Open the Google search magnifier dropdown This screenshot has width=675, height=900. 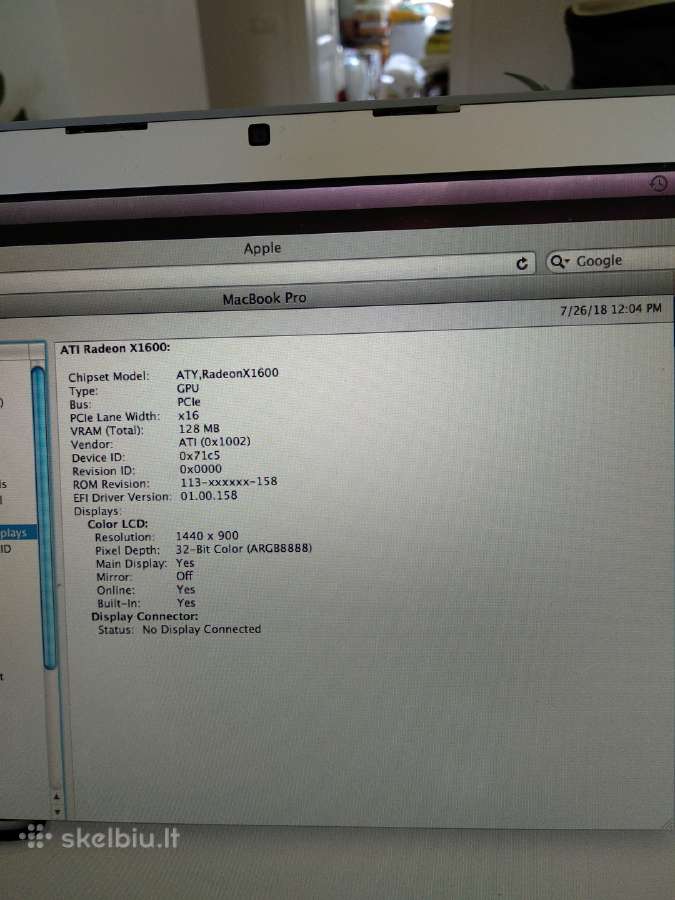point(559,262)
